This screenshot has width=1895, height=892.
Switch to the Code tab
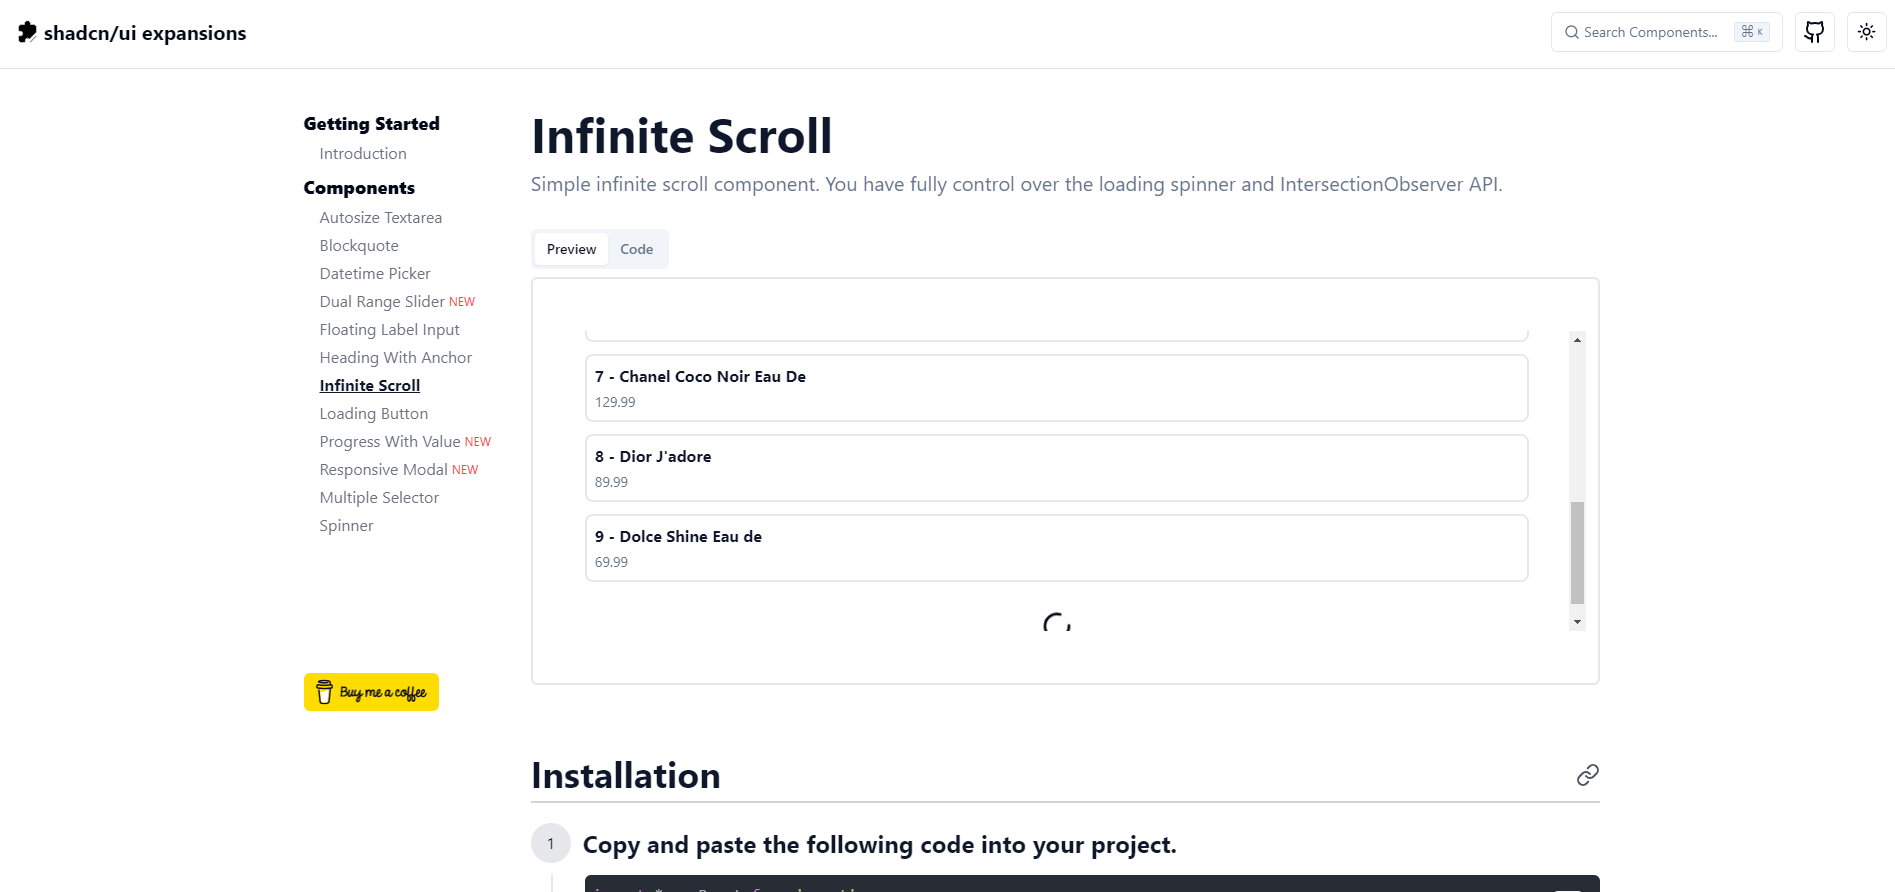(636, 249)
